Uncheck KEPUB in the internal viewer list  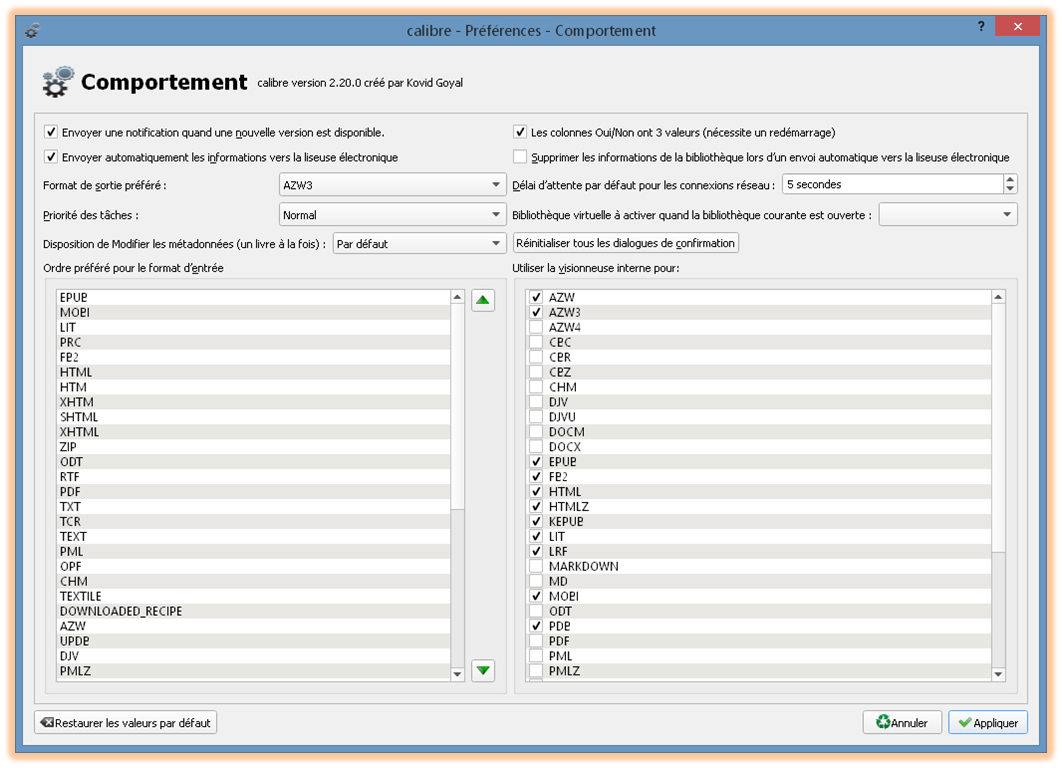[536, 521]
